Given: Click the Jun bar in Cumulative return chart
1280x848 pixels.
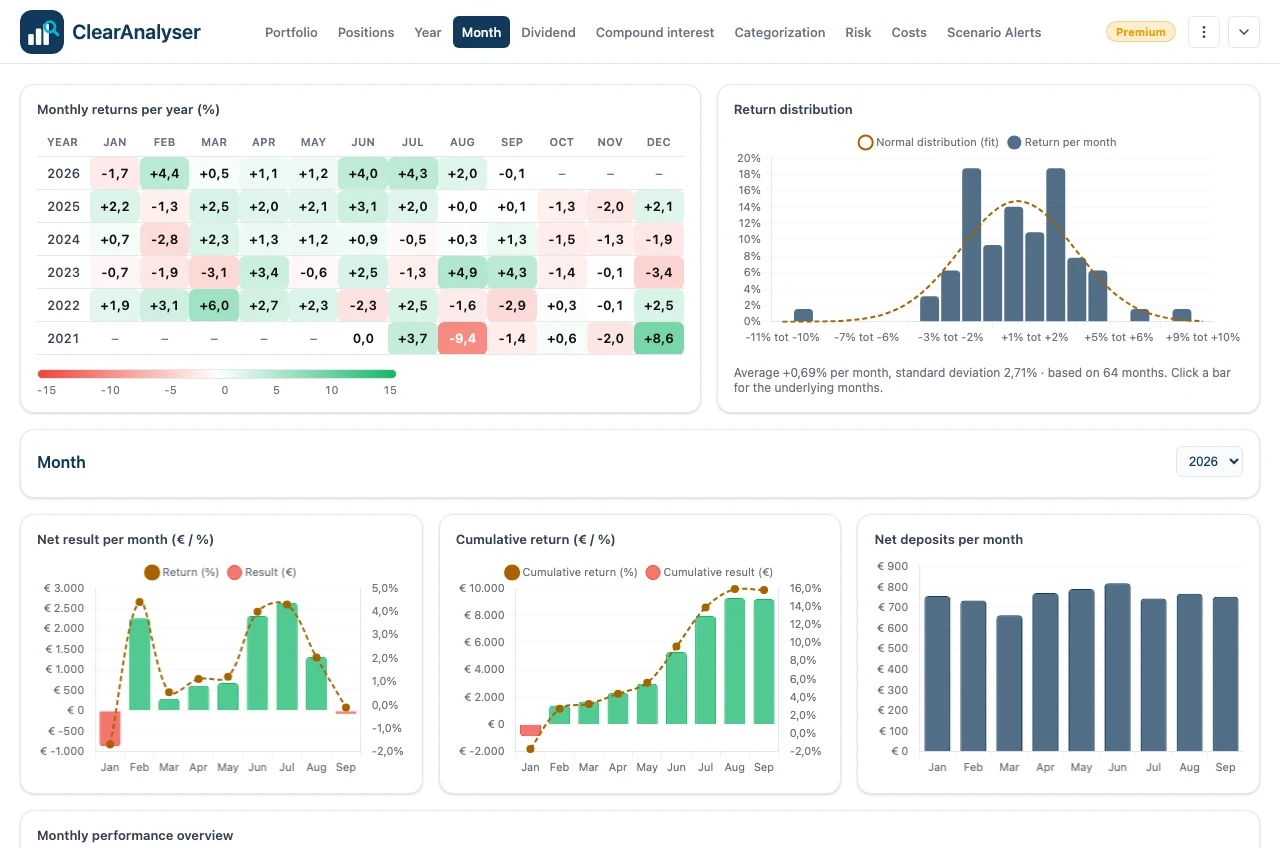Looking at the screenshot, I should tap(676, 688).
